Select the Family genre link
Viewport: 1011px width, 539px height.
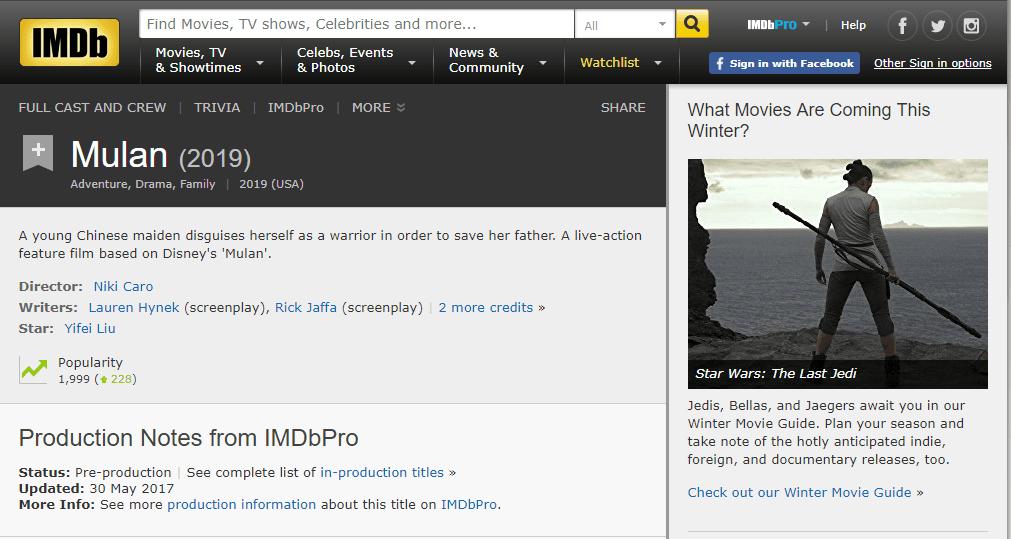pos(197,184)
